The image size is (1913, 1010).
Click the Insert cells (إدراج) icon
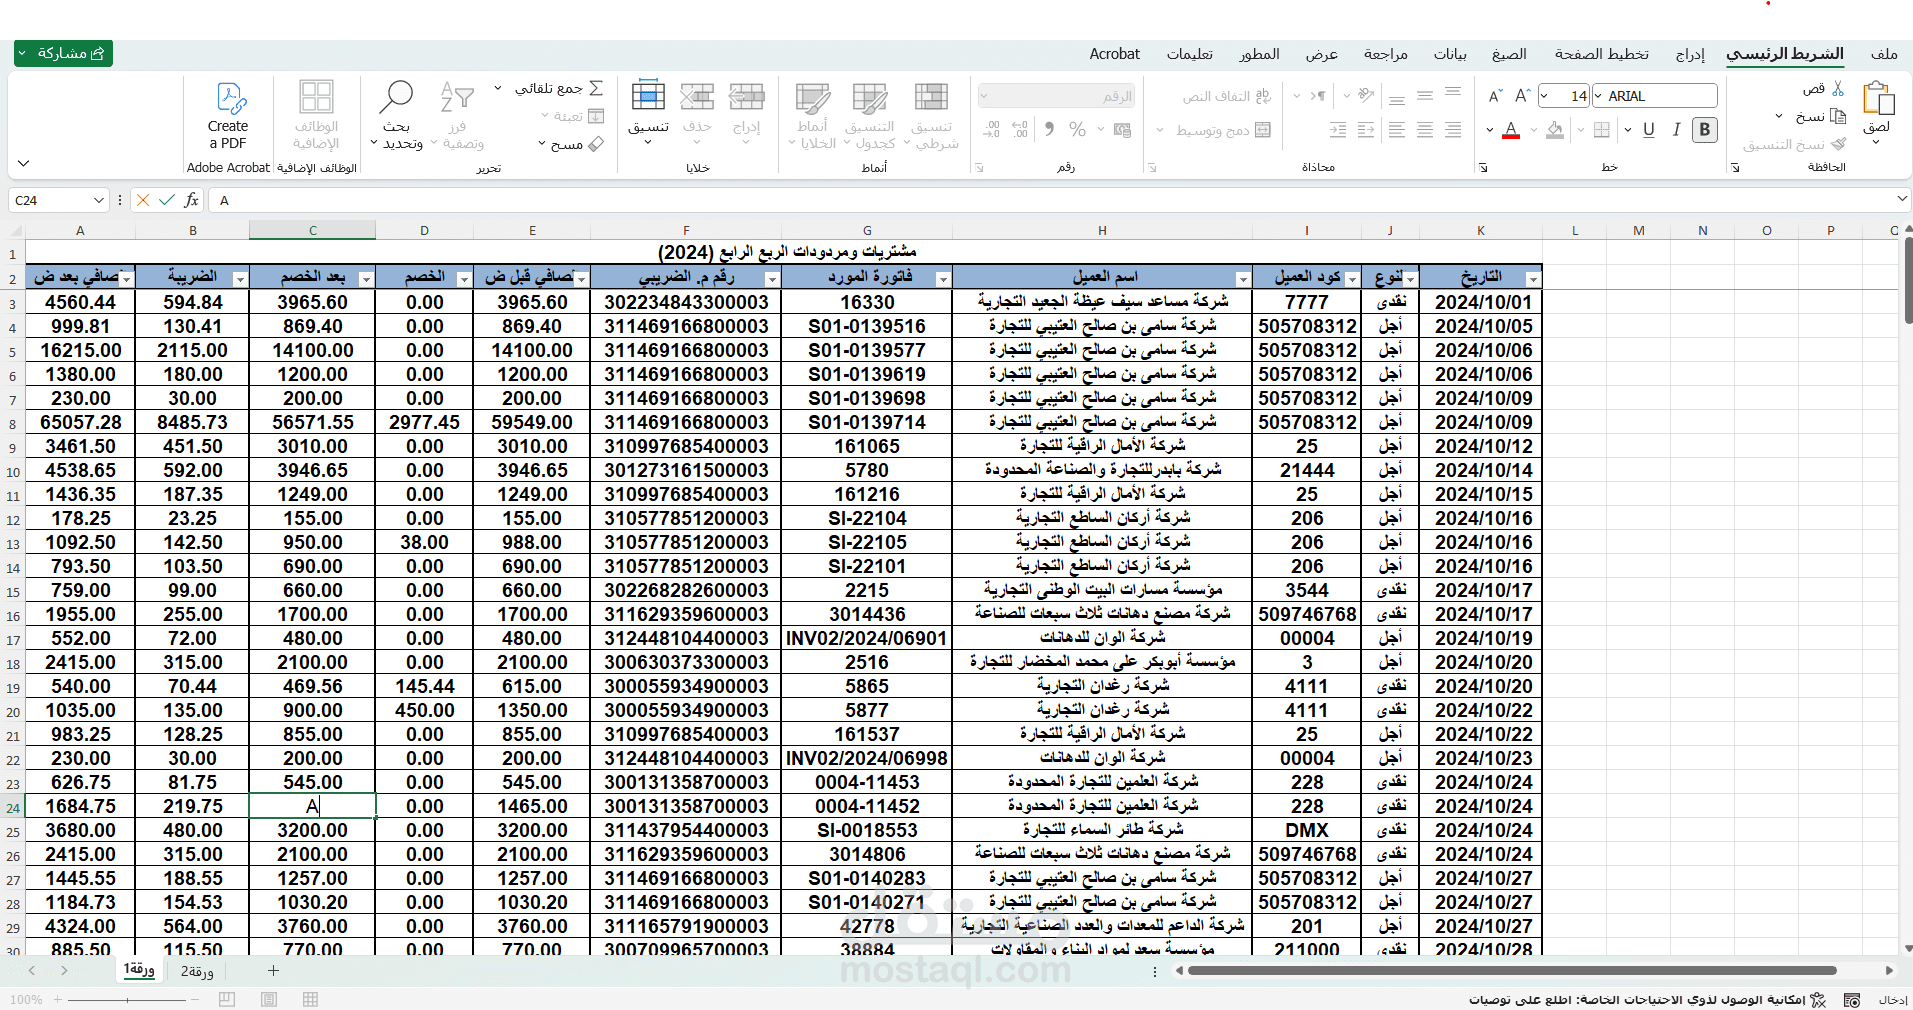pyautogui.click(x=747, y=97)
